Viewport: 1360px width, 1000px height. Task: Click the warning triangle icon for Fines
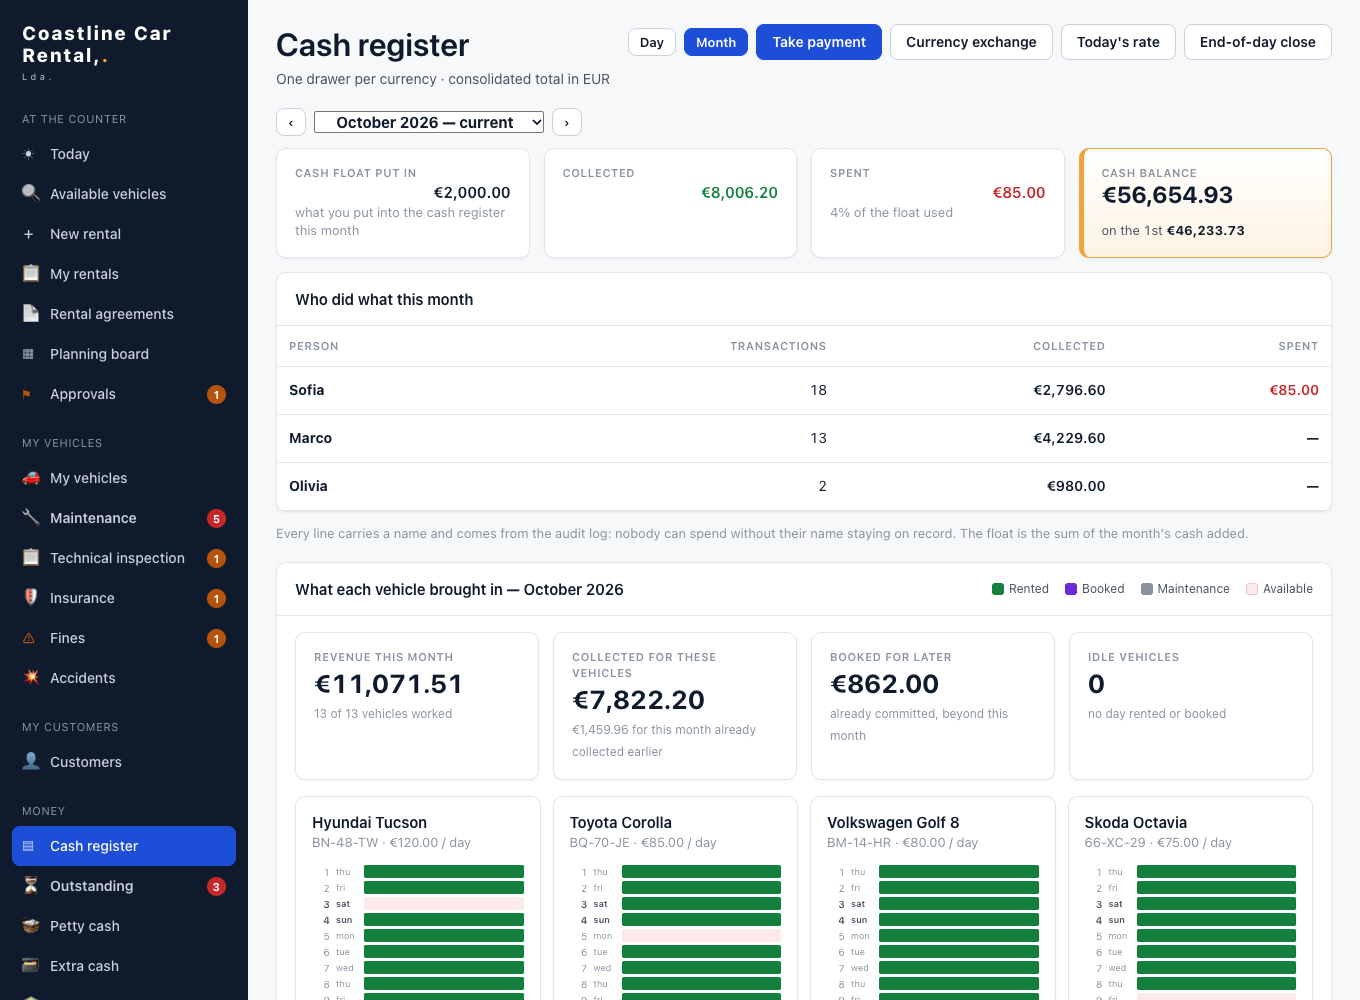(x=30, y=638)
